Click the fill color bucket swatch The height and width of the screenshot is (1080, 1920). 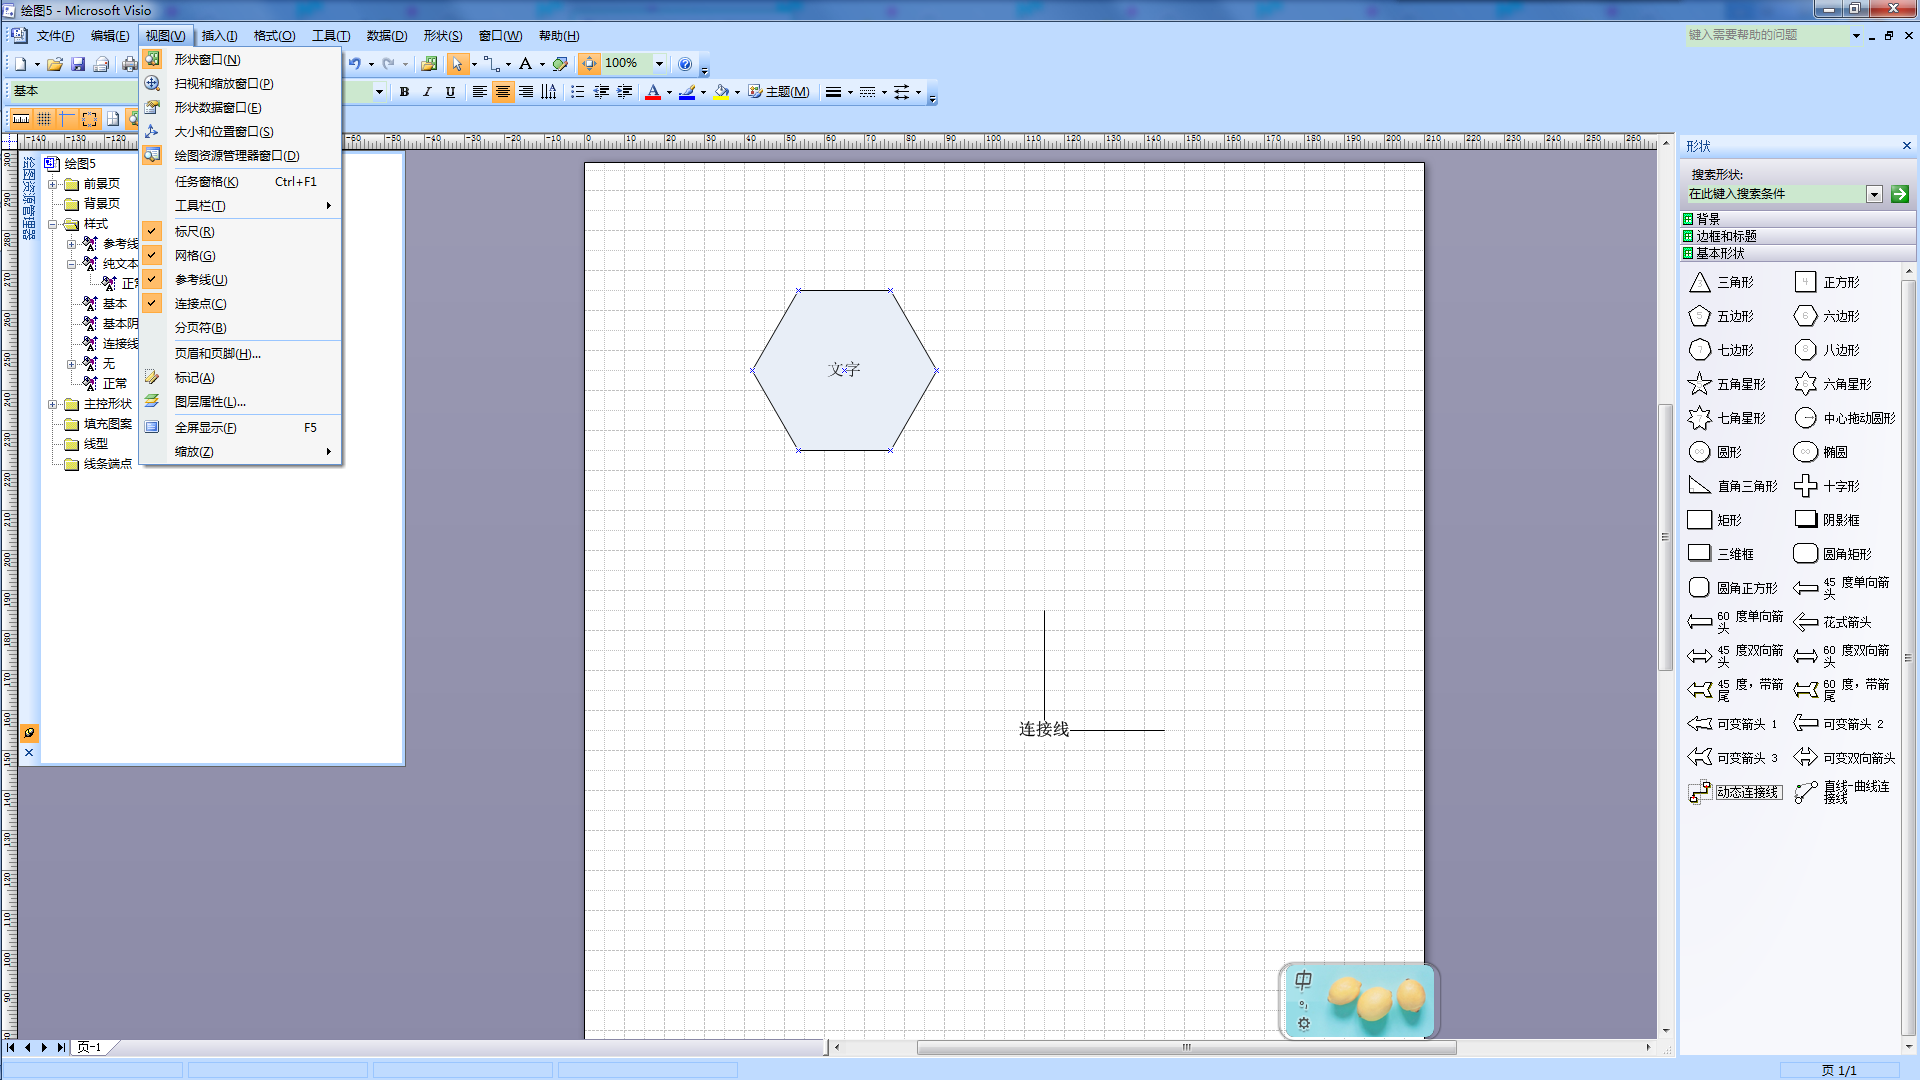pos(722,92)
